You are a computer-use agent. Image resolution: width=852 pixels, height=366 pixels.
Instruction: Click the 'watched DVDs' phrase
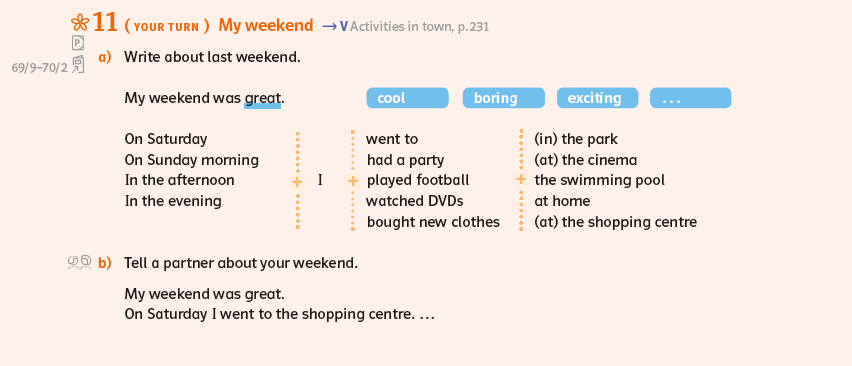tap(415, 201)
